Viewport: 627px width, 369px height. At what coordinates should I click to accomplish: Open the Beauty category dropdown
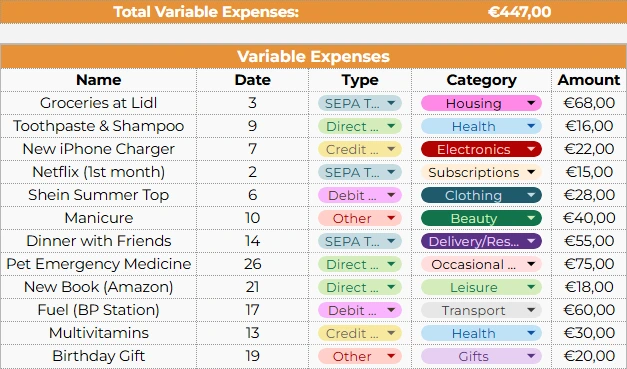[481, 218]
